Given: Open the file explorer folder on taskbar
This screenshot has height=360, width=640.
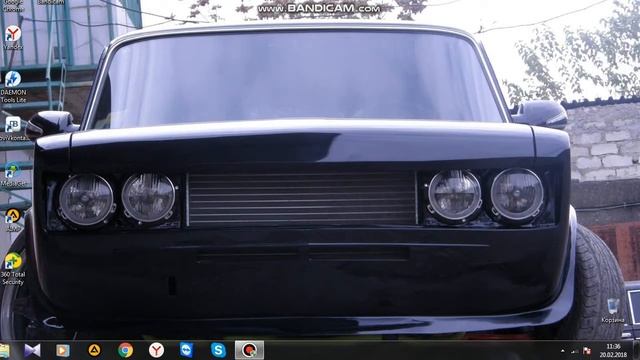Looking at the screenshot, I should pyautogui.click(x=4, y=350).
